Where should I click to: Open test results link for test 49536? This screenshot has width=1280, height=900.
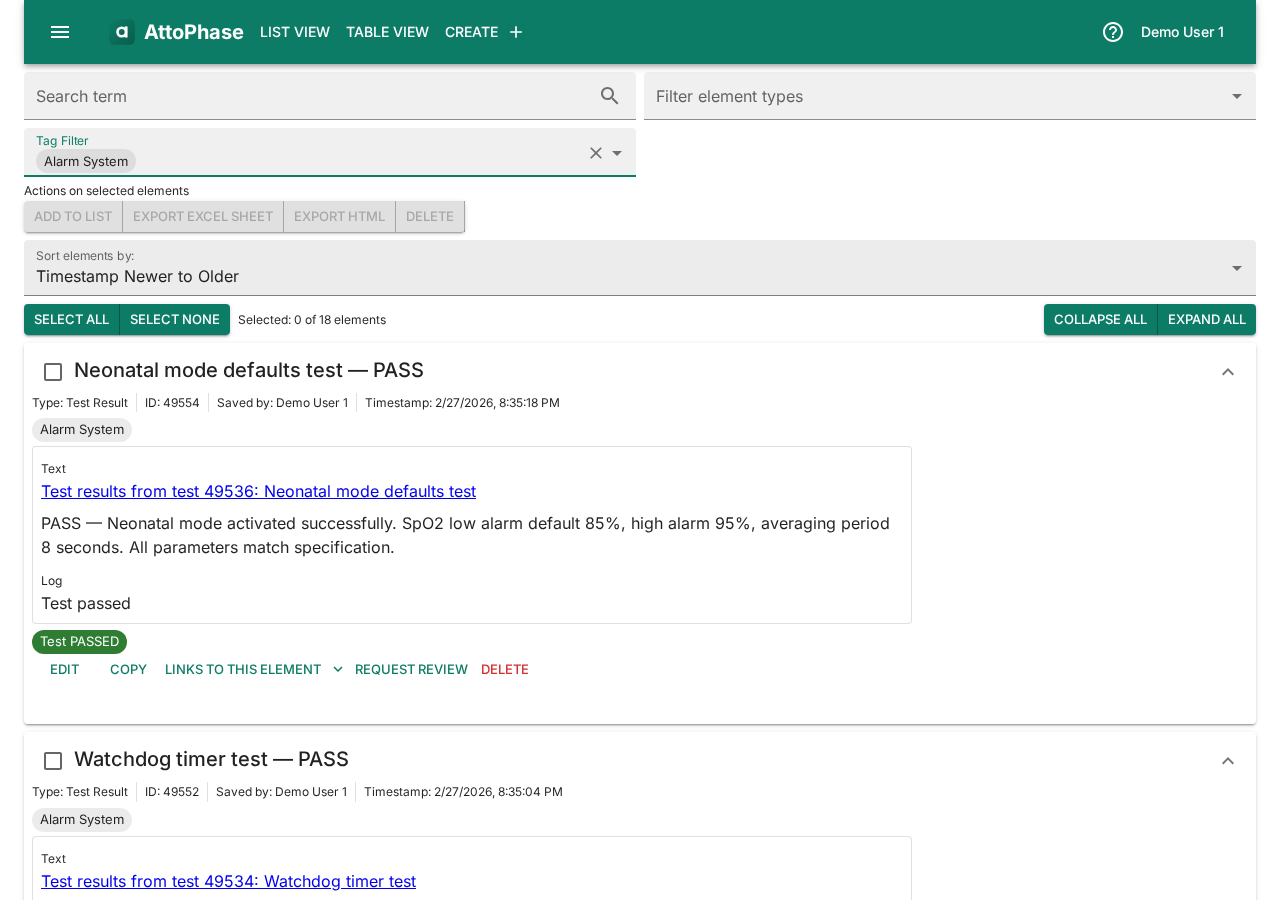tap(258, 491)
